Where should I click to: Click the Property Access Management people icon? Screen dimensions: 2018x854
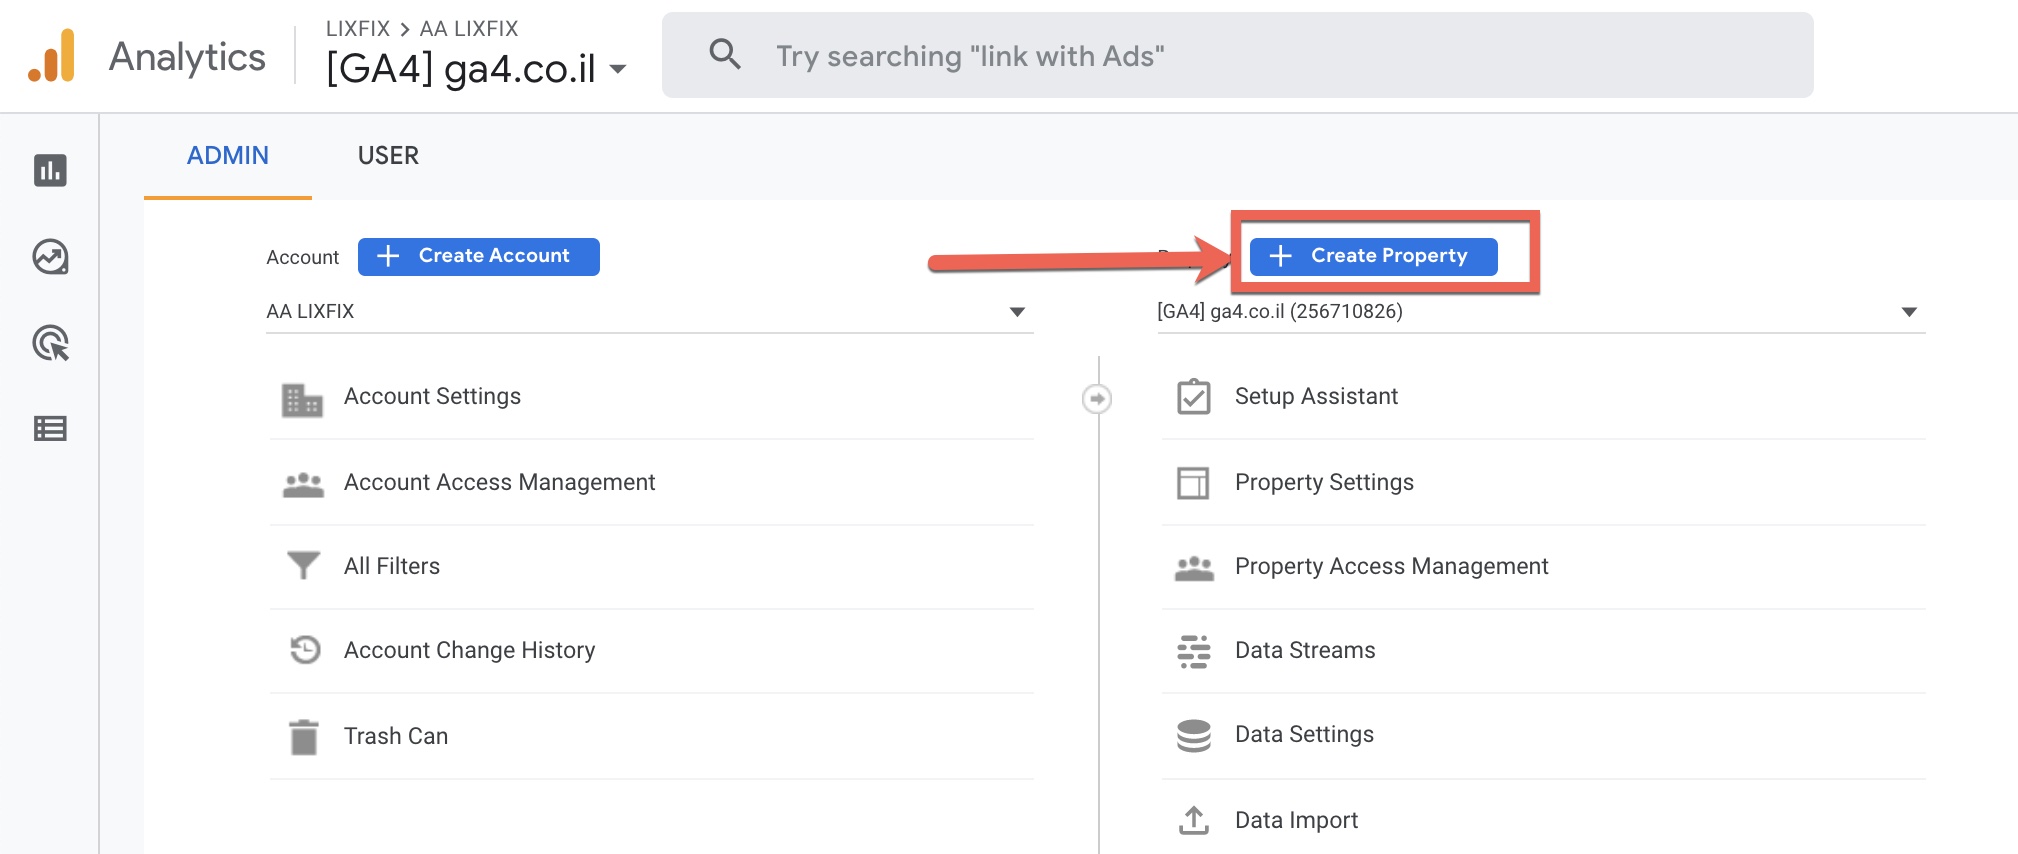(x=1194, y=568)
